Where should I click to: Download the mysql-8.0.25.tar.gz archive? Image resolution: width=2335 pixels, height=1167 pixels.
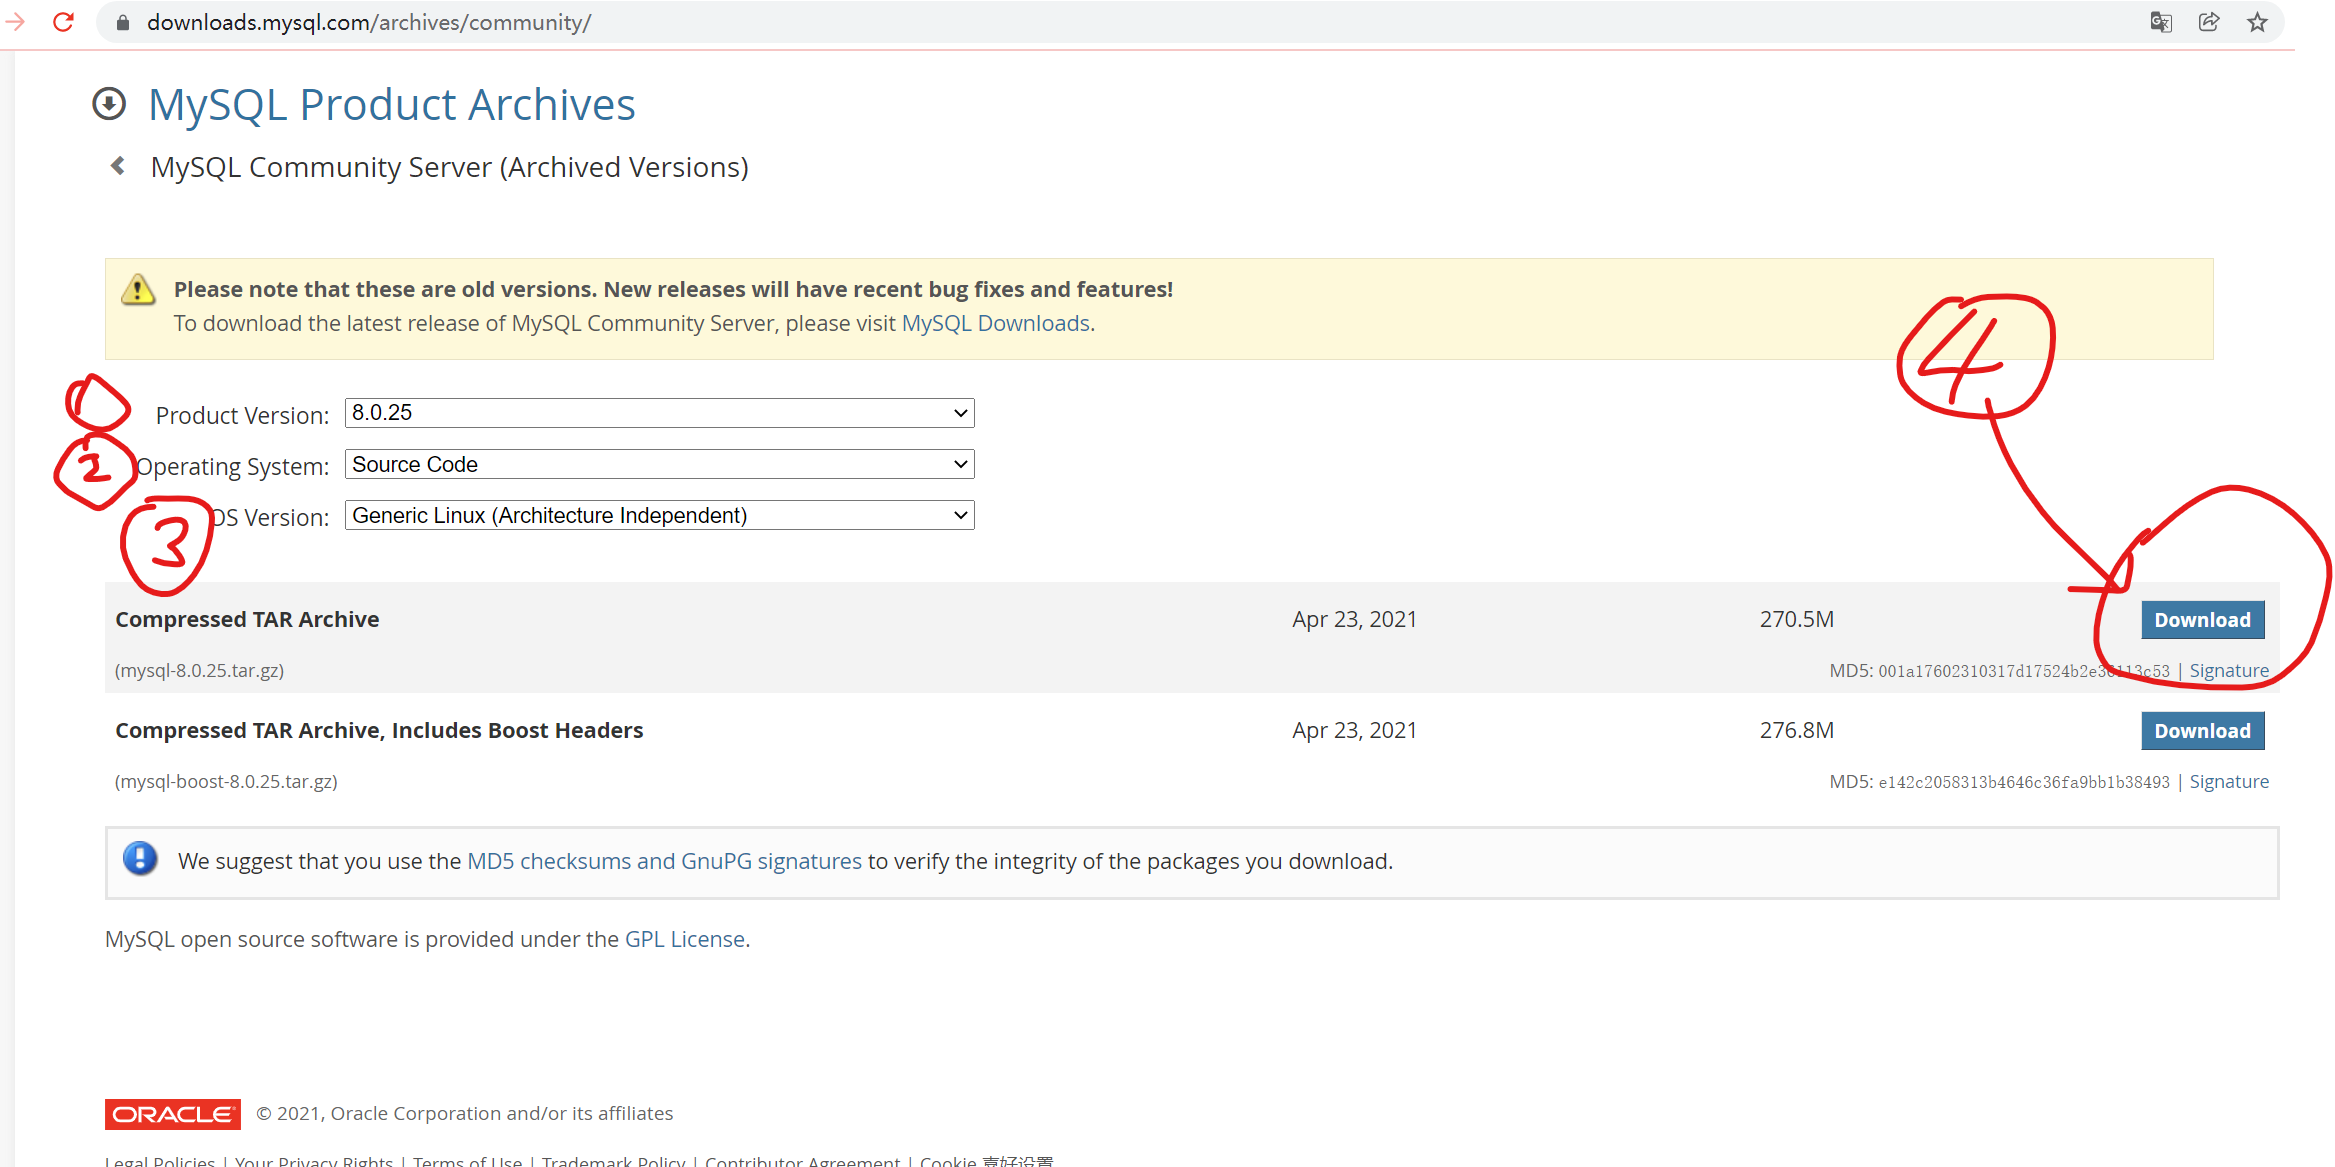coord(2202,620)
